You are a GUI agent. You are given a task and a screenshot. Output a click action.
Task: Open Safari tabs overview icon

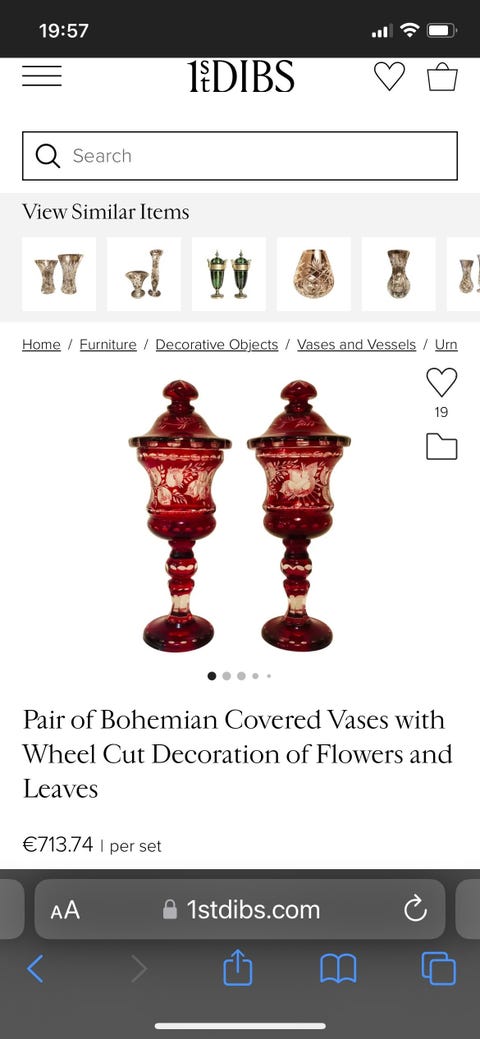tap(439, 969)
